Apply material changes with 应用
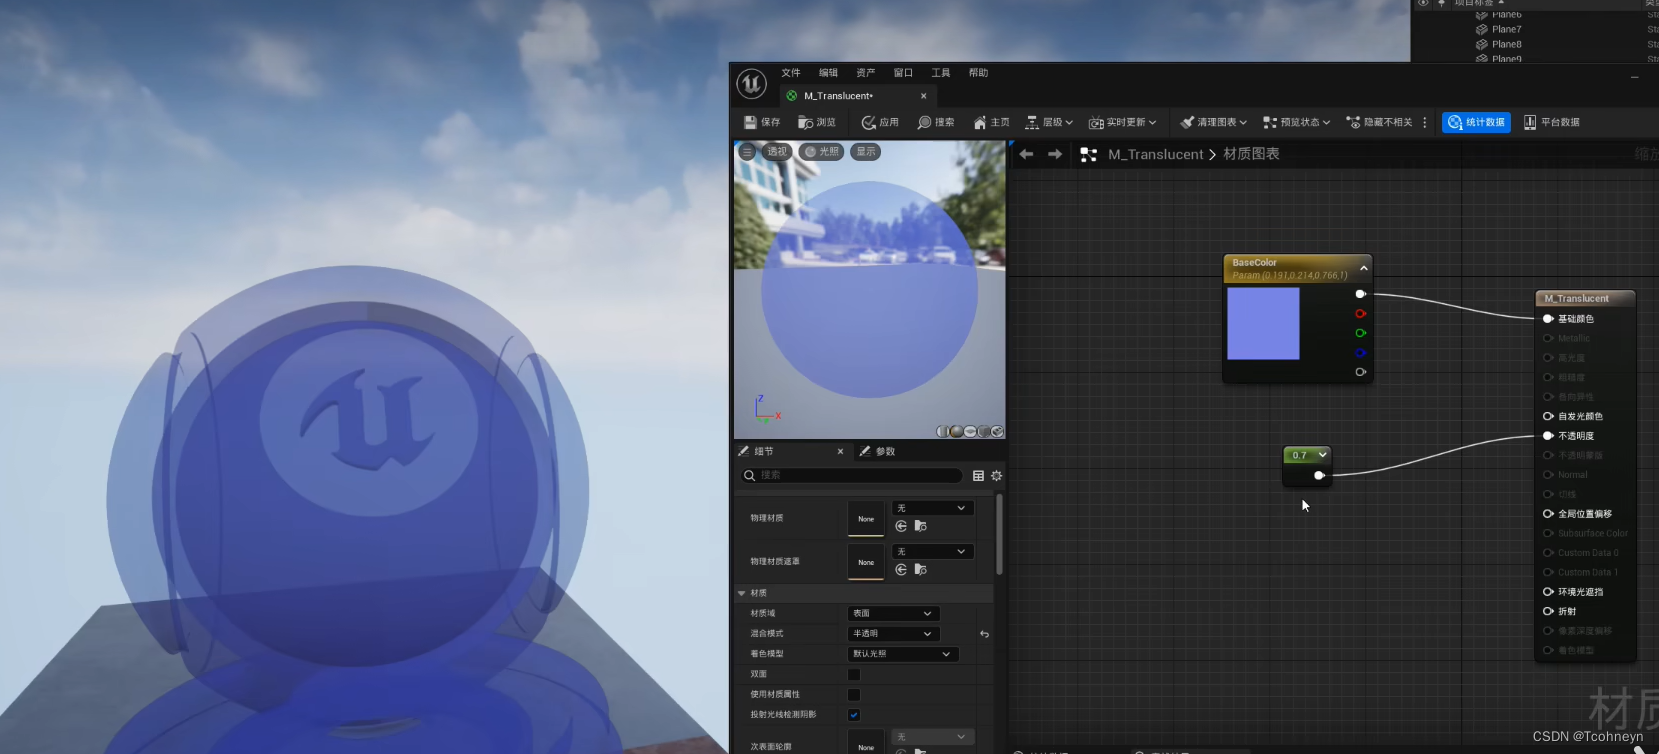Image resolution: width=1659 pixels, height=754 pixels. coord(880,122)
